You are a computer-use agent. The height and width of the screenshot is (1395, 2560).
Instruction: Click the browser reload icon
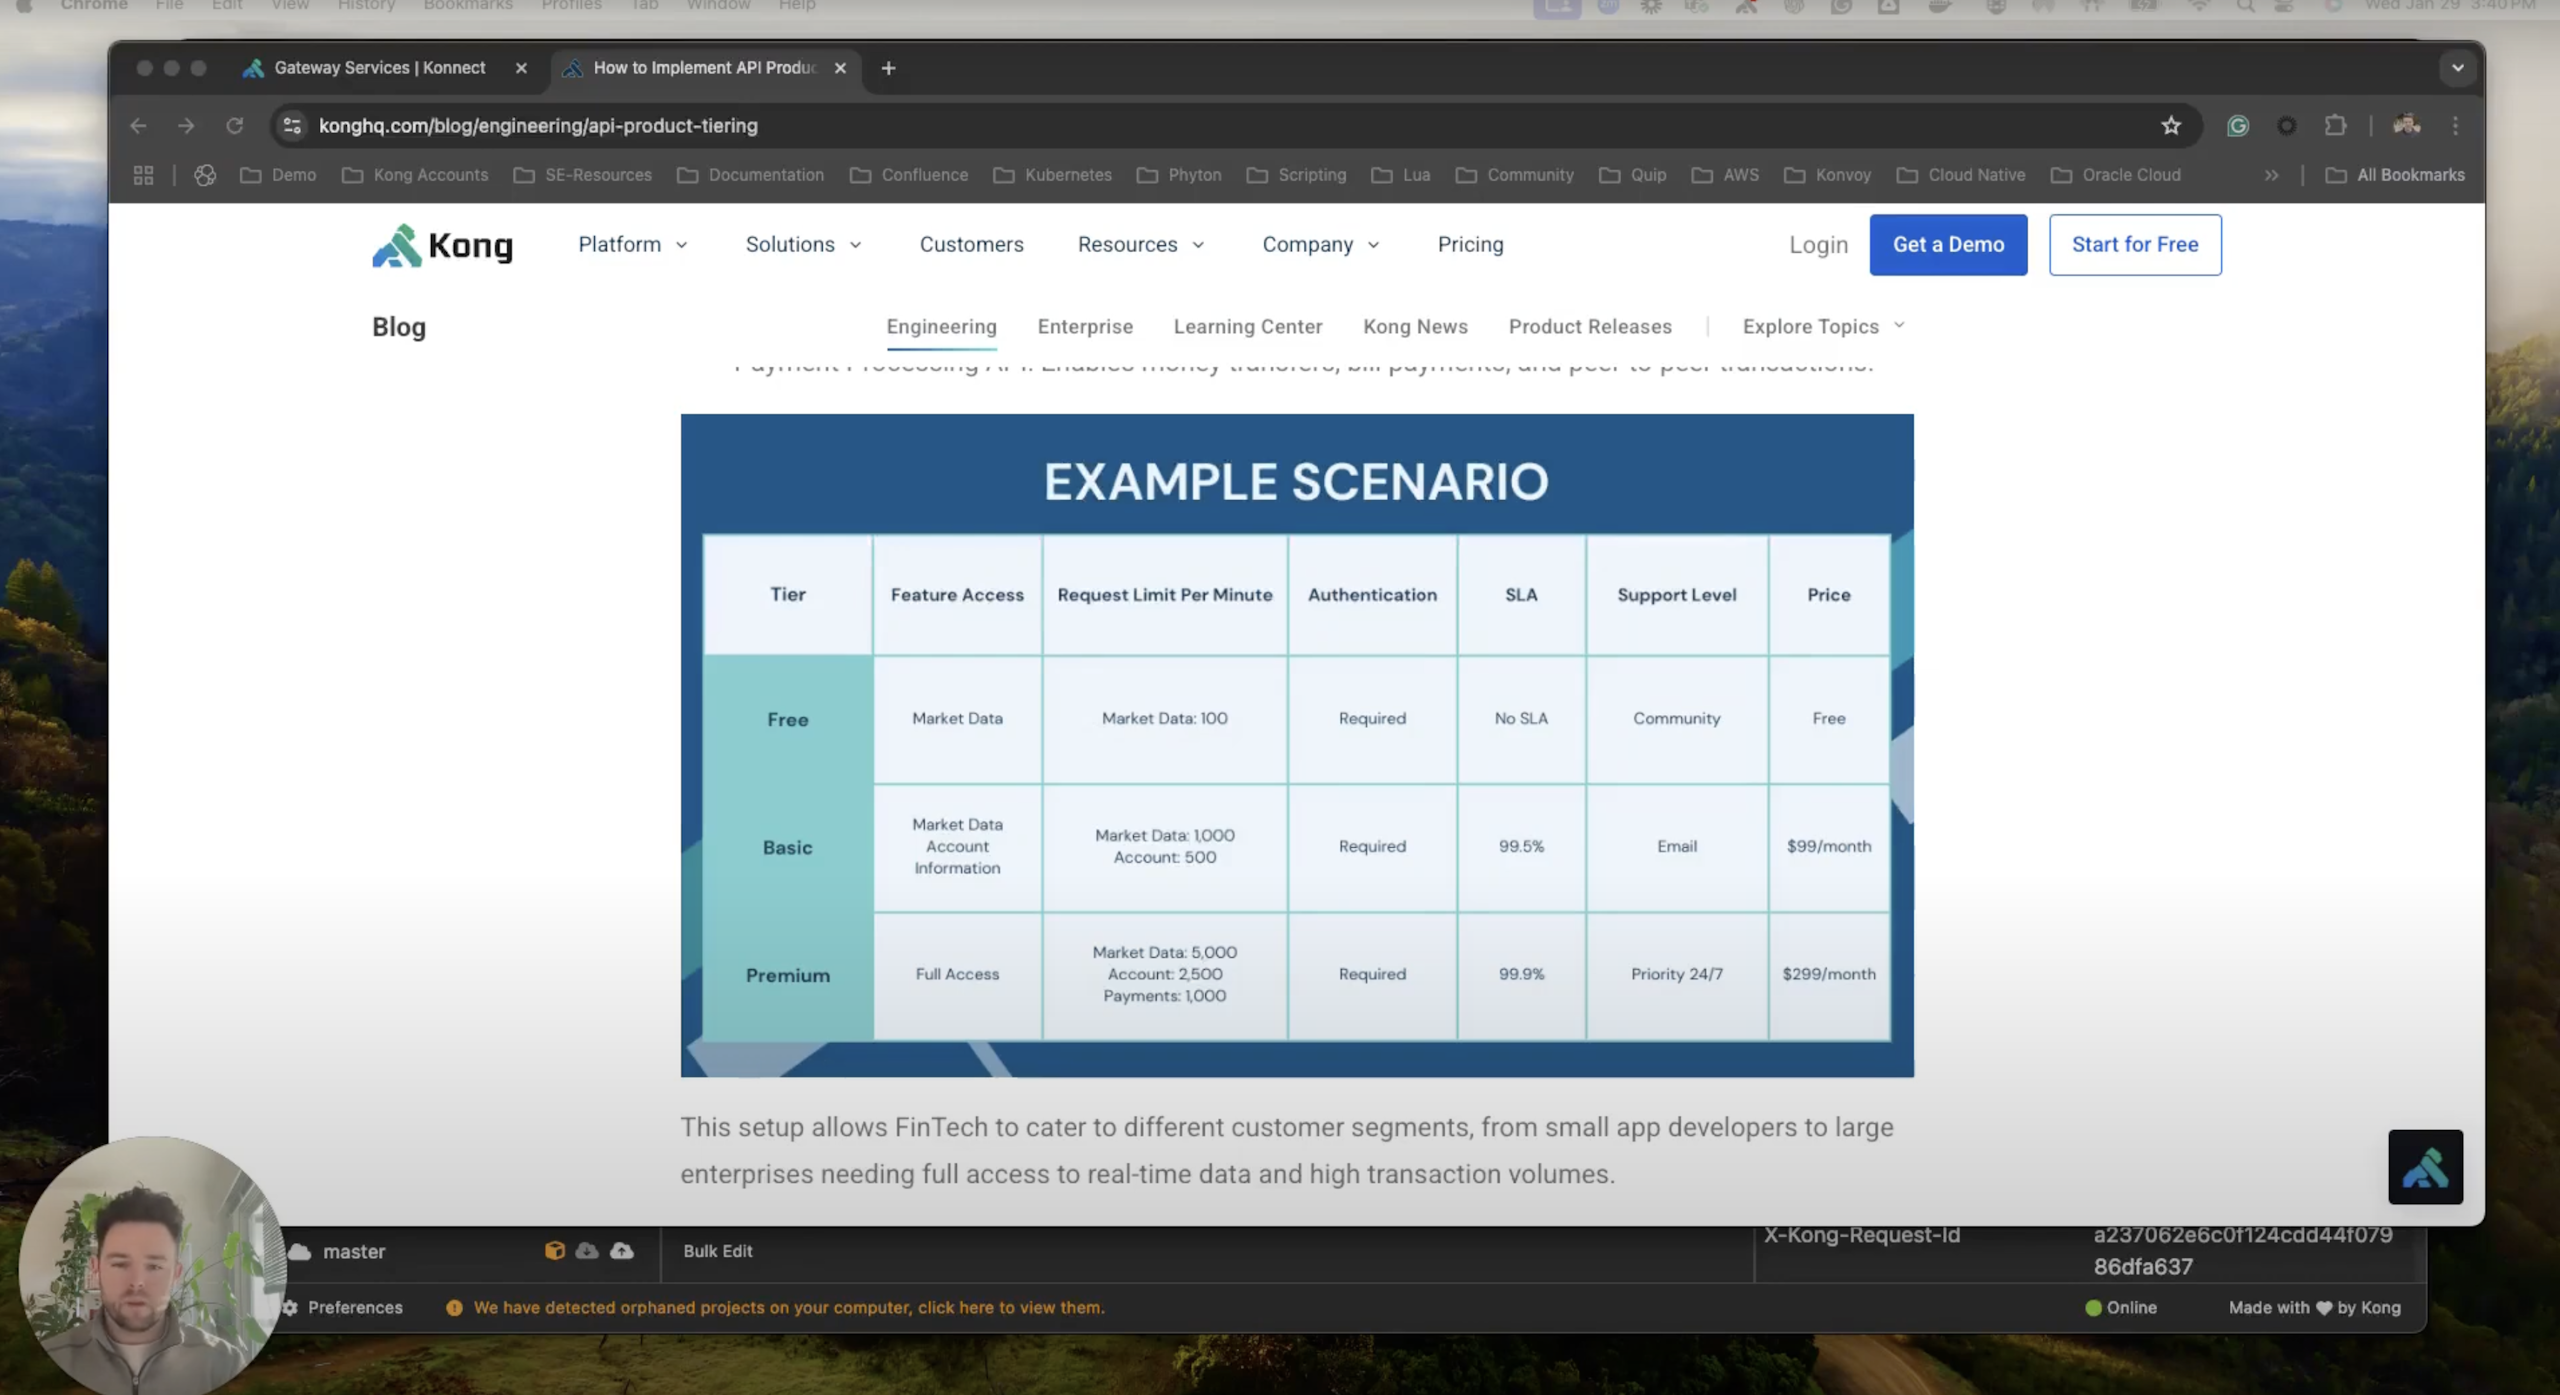click(x=234, y=126)
